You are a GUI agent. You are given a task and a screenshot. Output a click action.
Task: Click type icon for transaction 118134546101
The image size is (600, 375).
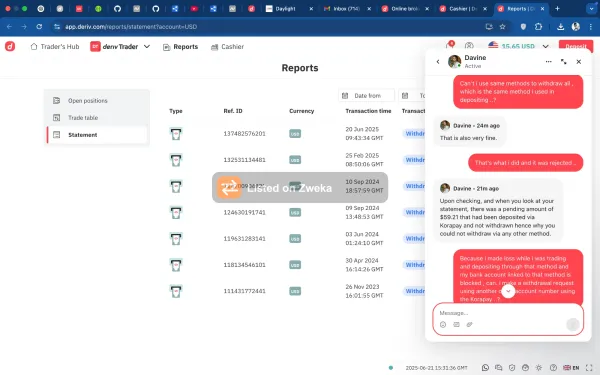point(176,265)
